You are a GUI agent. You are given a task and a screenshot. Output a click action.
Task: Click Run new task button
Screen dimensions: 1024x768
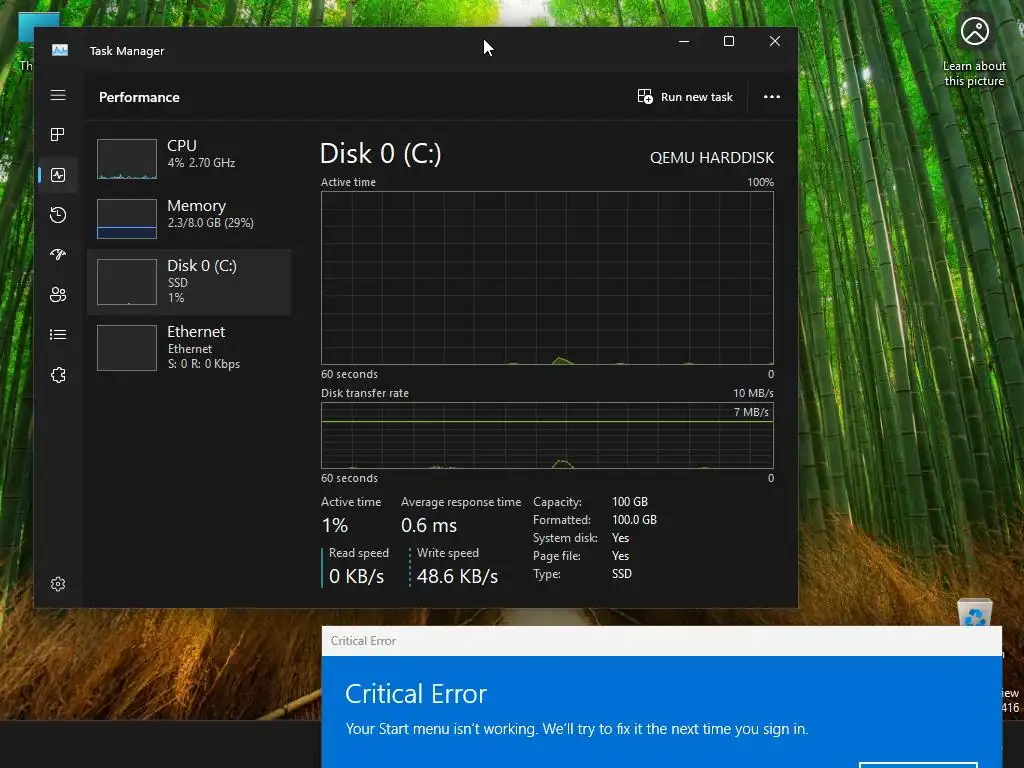(685, 97)
